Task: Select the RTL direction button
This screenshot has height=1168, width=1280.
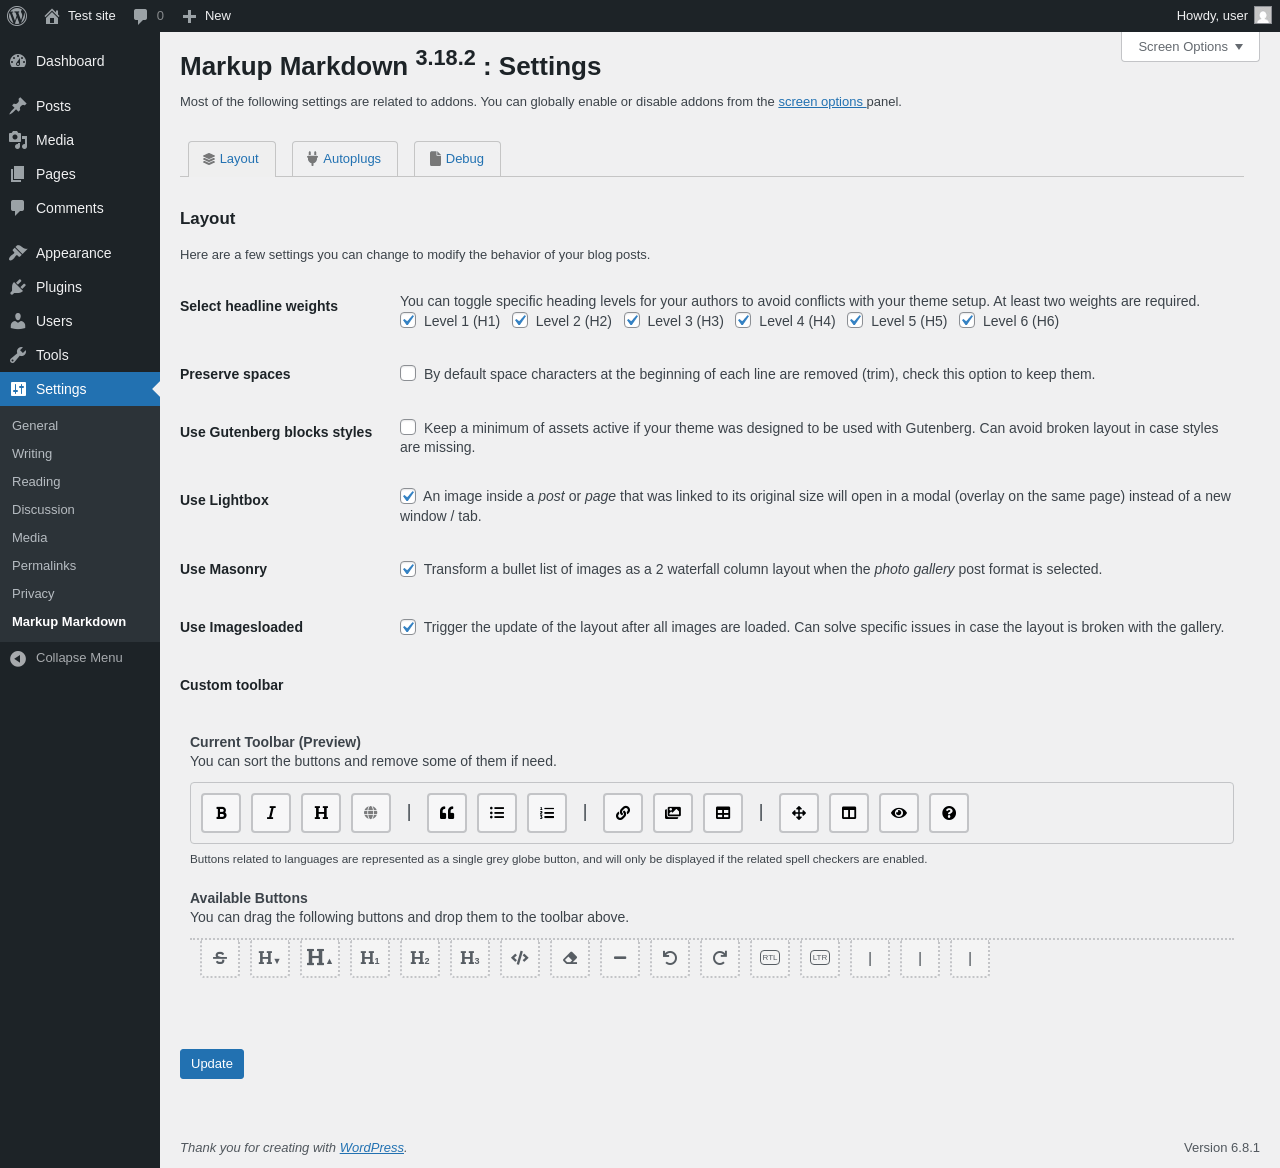Action: pyautogui.click(x=770, y=958)
